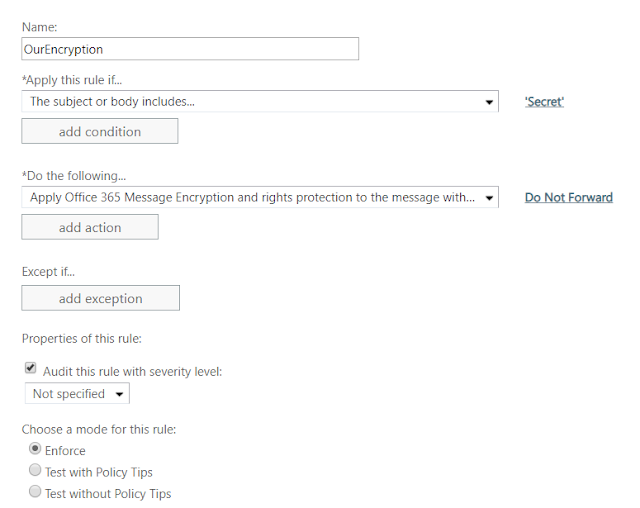Select the Enforce radio button
The width and height of the screenshot is (640, 508).
point(35,448)
